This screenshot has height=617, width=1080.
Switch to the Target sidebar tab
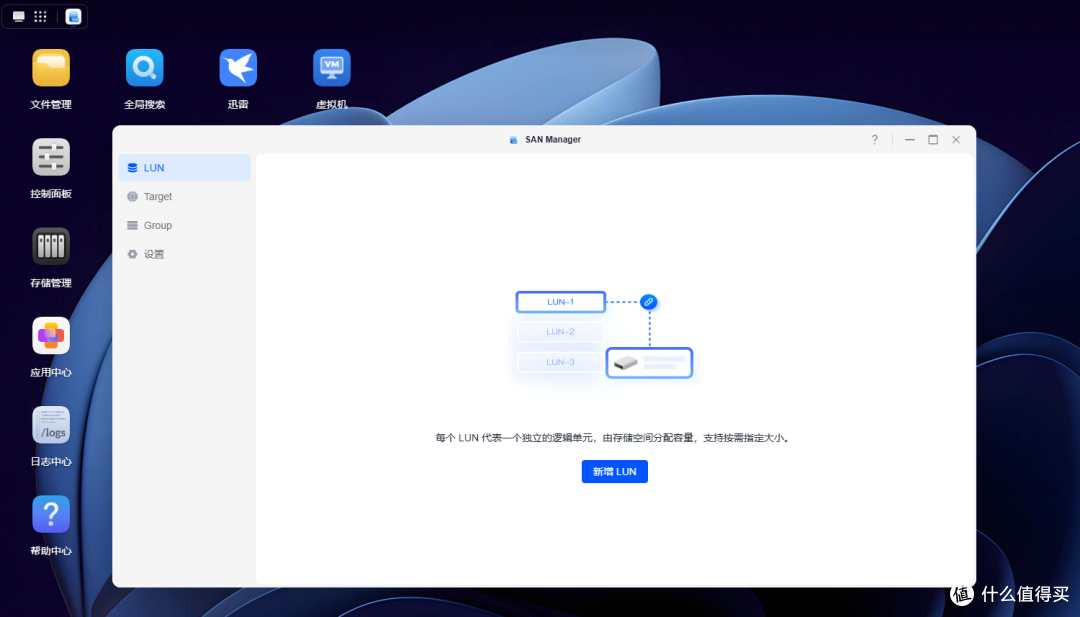[x=184, y=196]
